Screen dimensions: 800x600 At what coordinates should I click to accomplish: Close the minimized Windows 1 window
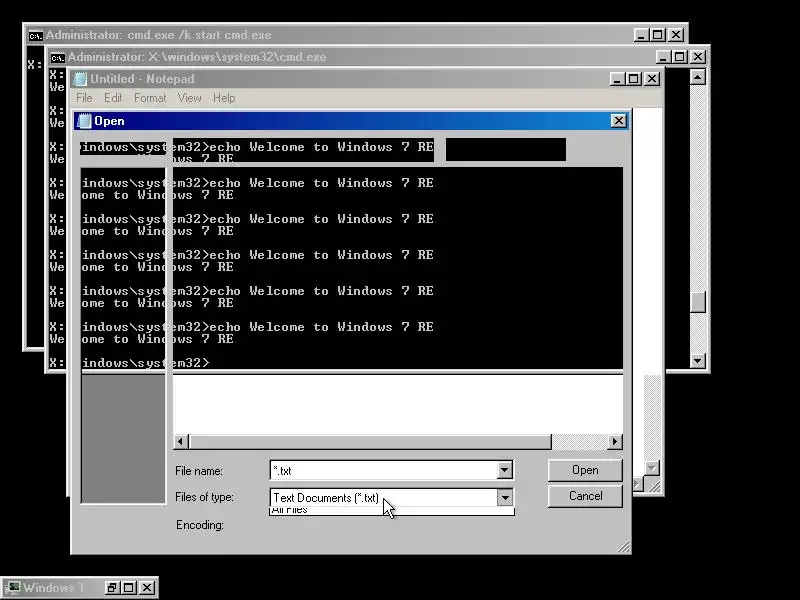[147, 588]
